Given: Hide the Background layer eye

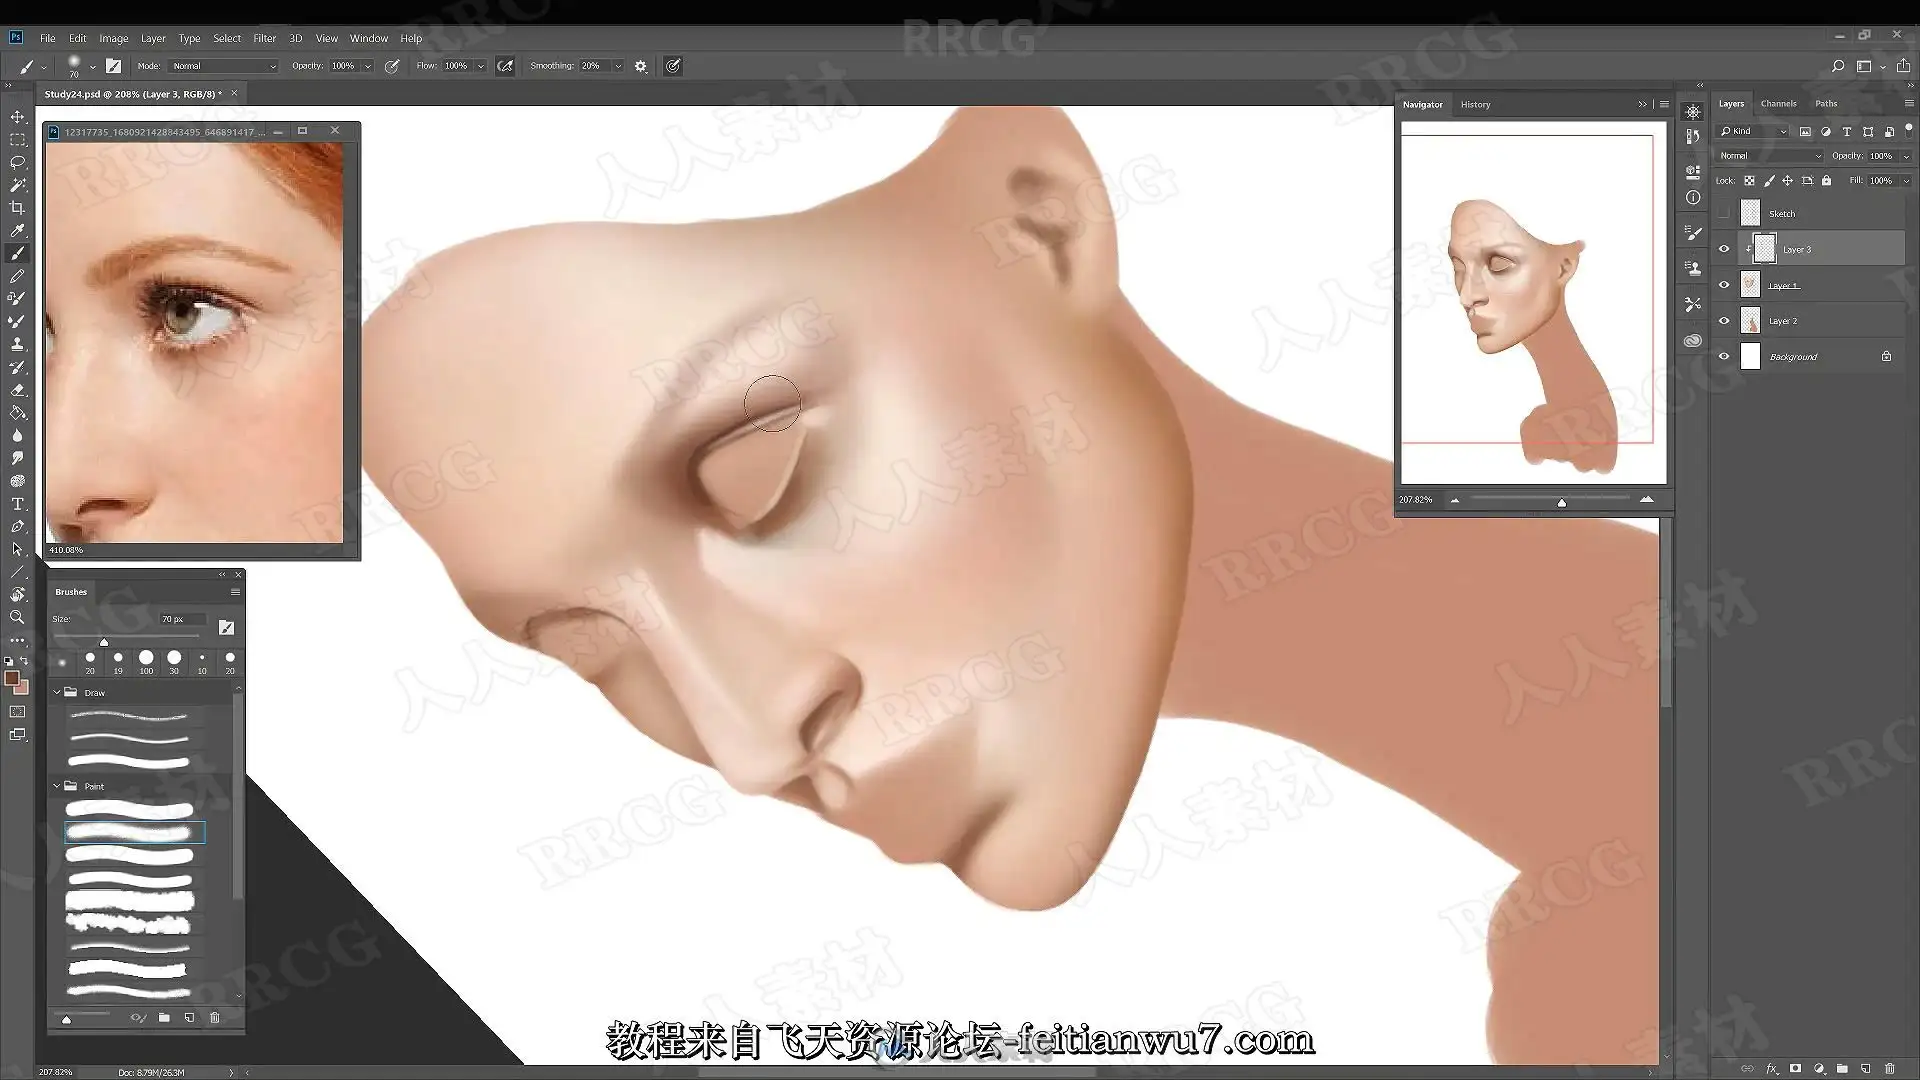Looking at the screenshot, I should (x=1724, y=357).
